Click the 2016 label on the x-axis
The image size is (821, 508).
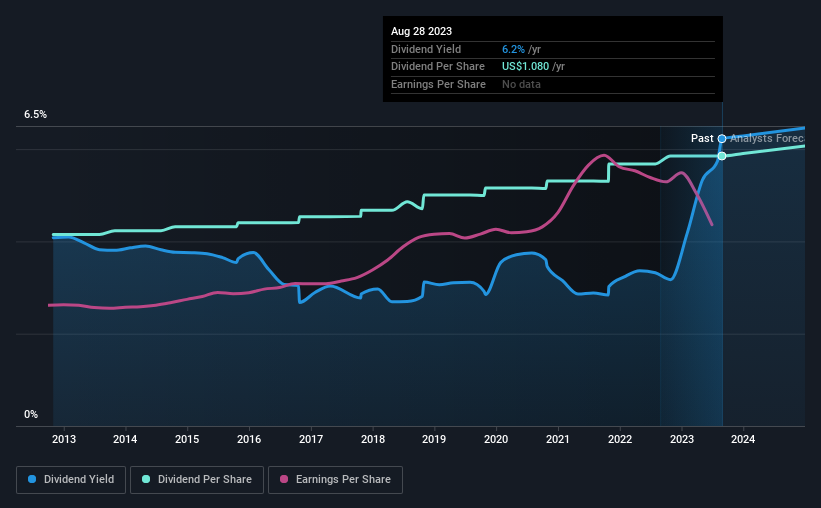tap(249, 439)
